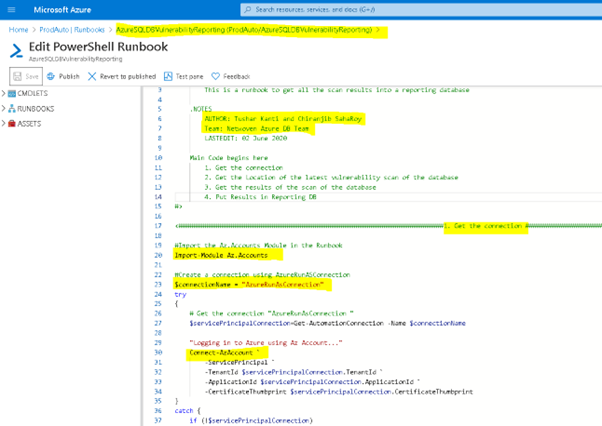Click the Team: Netwoven Azure DB Team line
Screen dimensions: 602x426
(x=256, y=129)
